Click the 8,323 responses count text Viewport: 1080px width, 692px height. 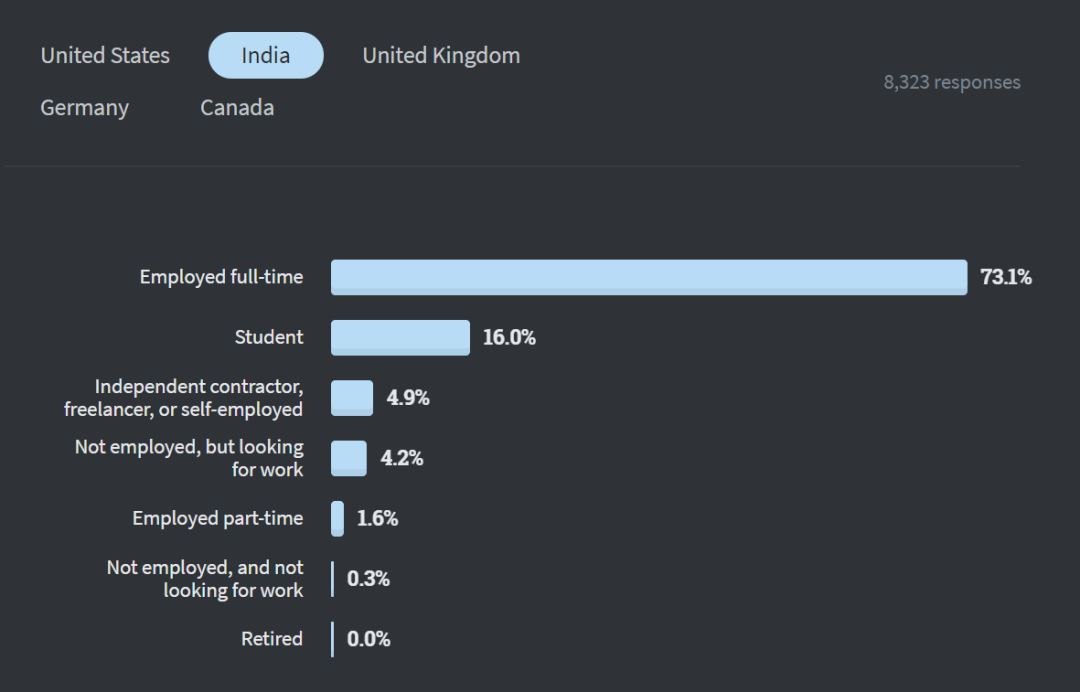(952, 83)
